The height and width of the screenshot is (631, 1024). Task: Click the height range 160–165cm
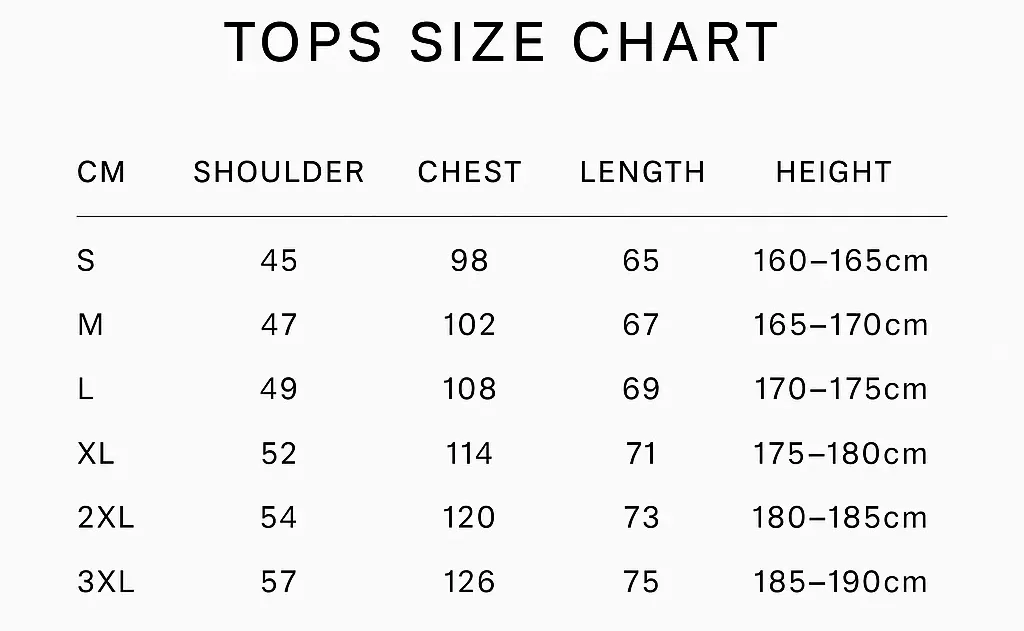[841, 261]
